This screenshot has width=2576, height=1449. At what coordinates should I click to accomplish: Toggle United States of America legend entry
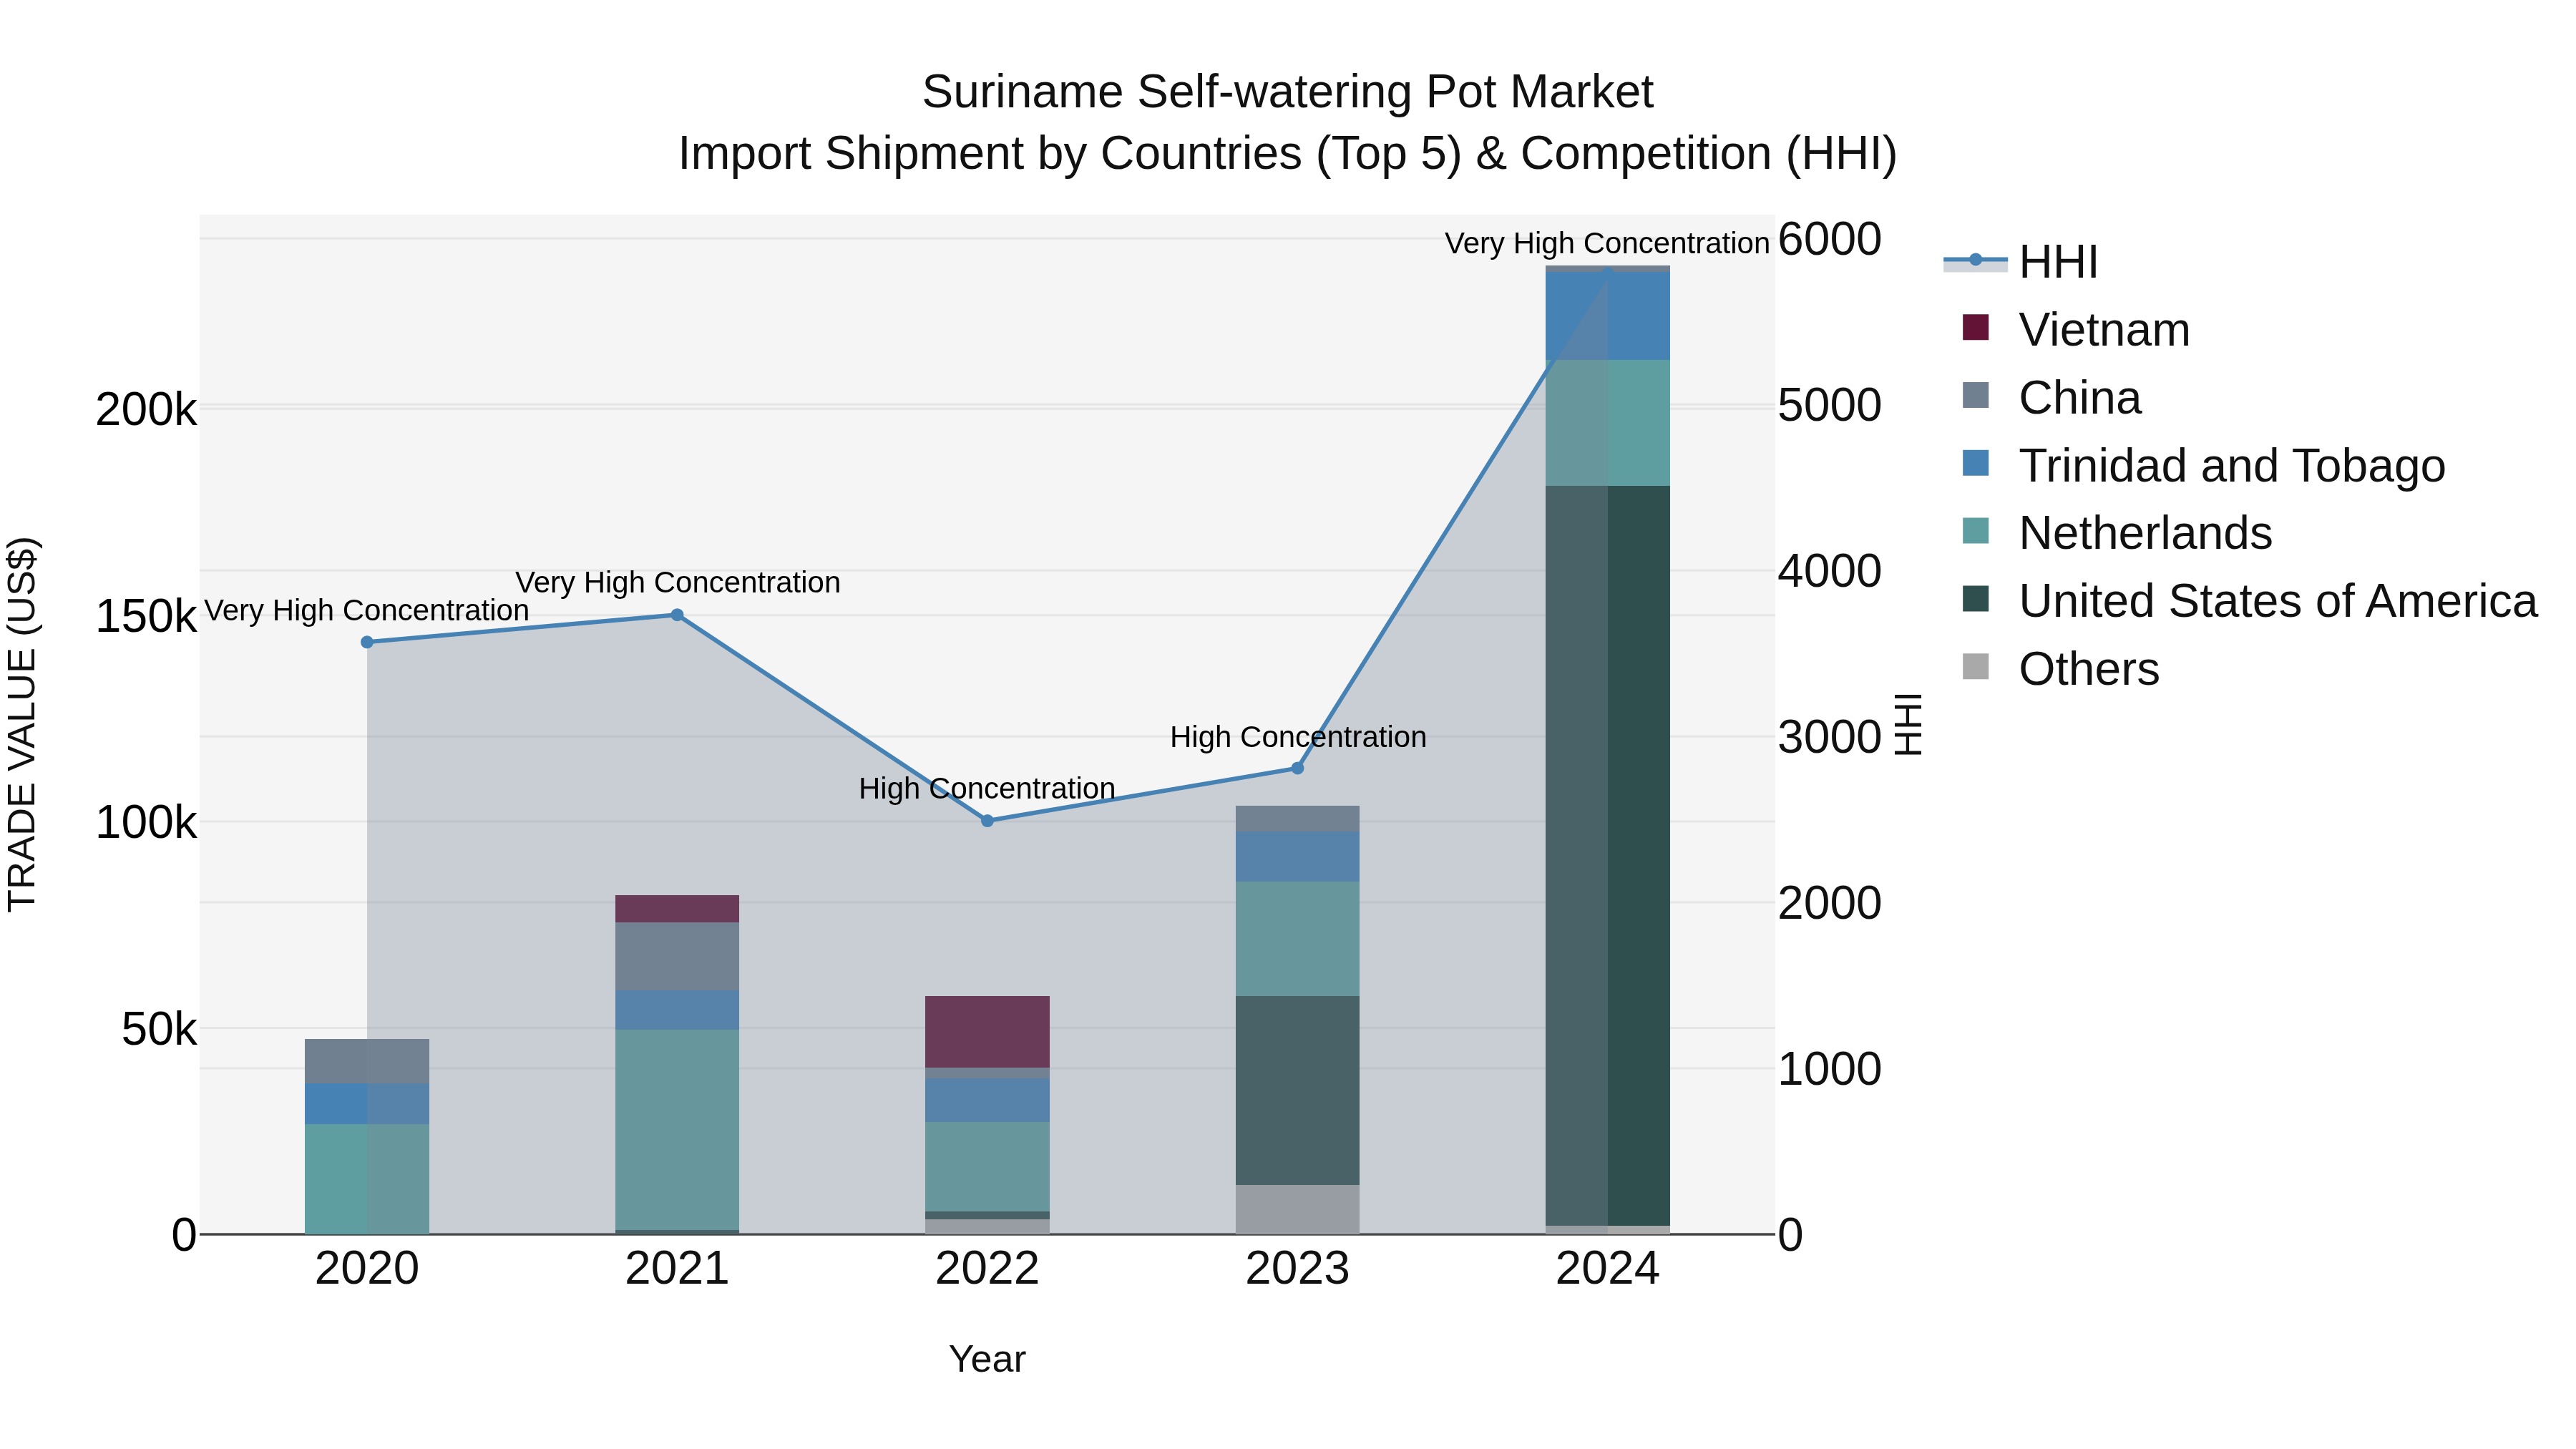pos(2250,601)
